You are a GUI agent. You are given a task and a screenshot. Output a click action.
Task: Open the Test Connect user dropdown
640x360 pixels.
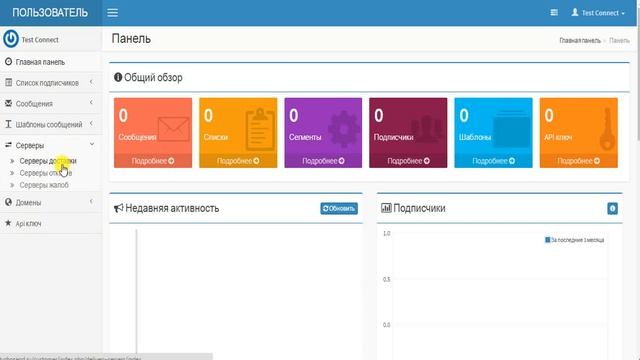point(598,13)
